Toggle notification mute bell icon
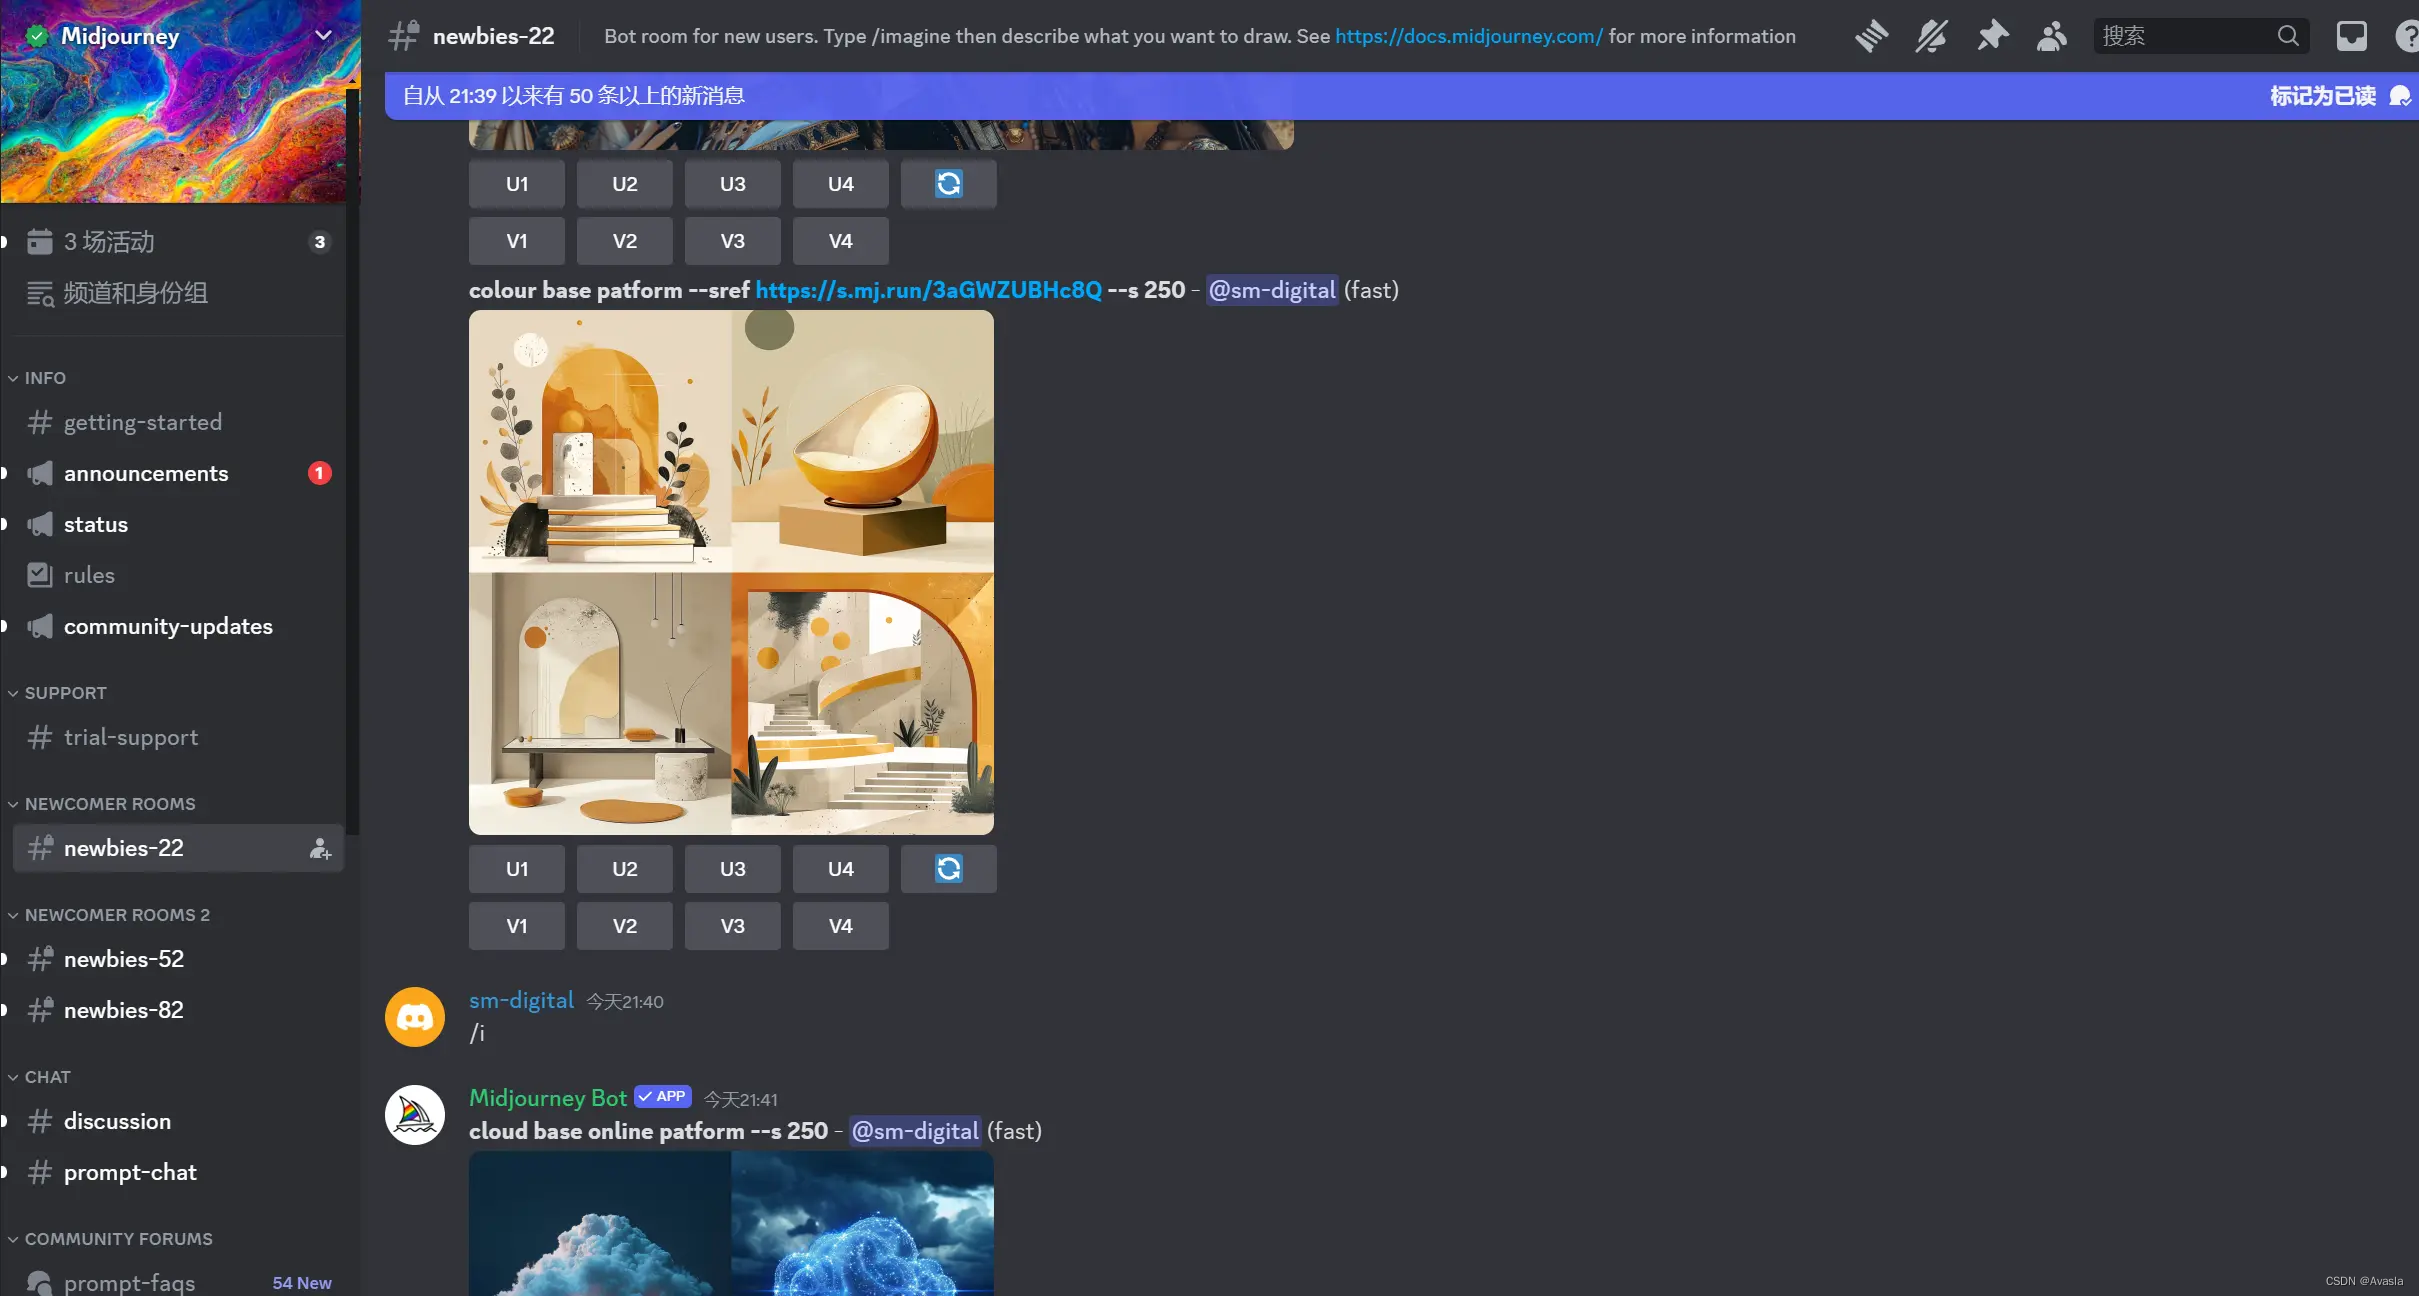 pyautogui.click(x=1931, y=36)
